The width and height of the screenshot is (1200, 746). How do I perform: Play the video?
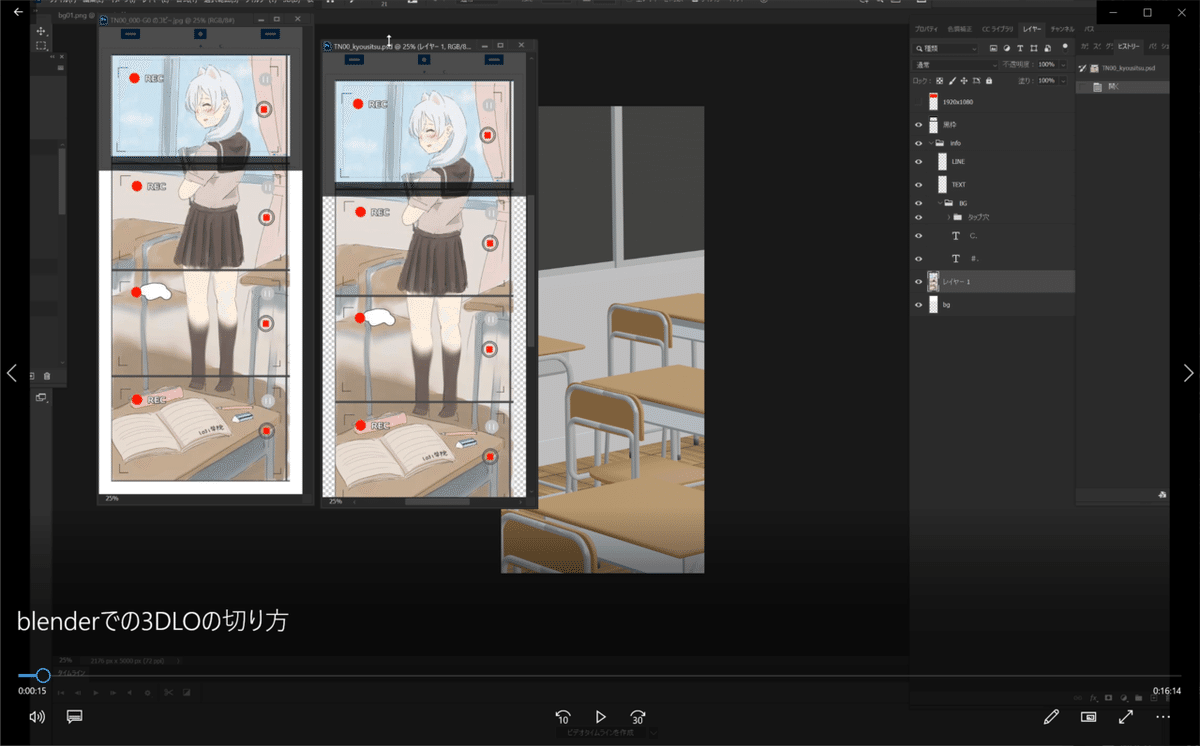tap(600, 717)
